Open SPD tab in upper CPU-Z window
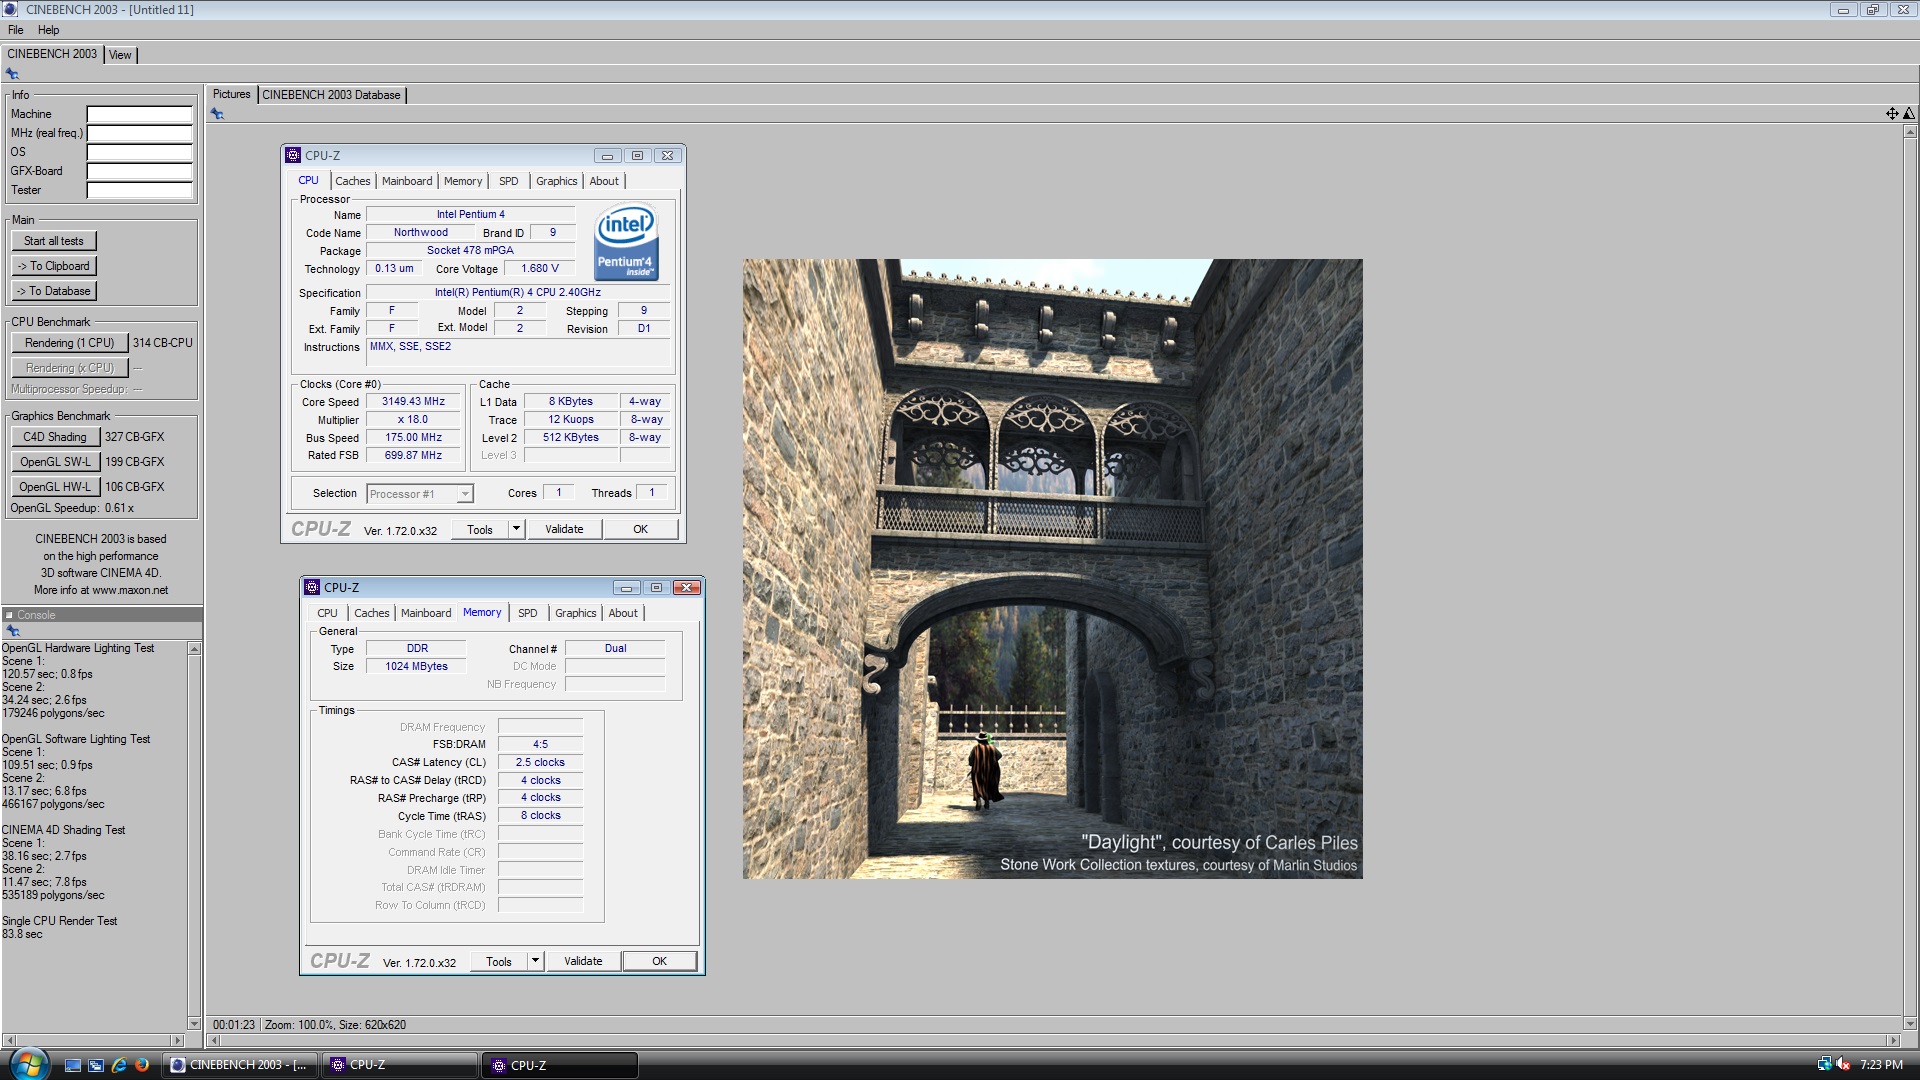The height and width of the screenshot is (1080, 1920). click(x=509, y=181)
